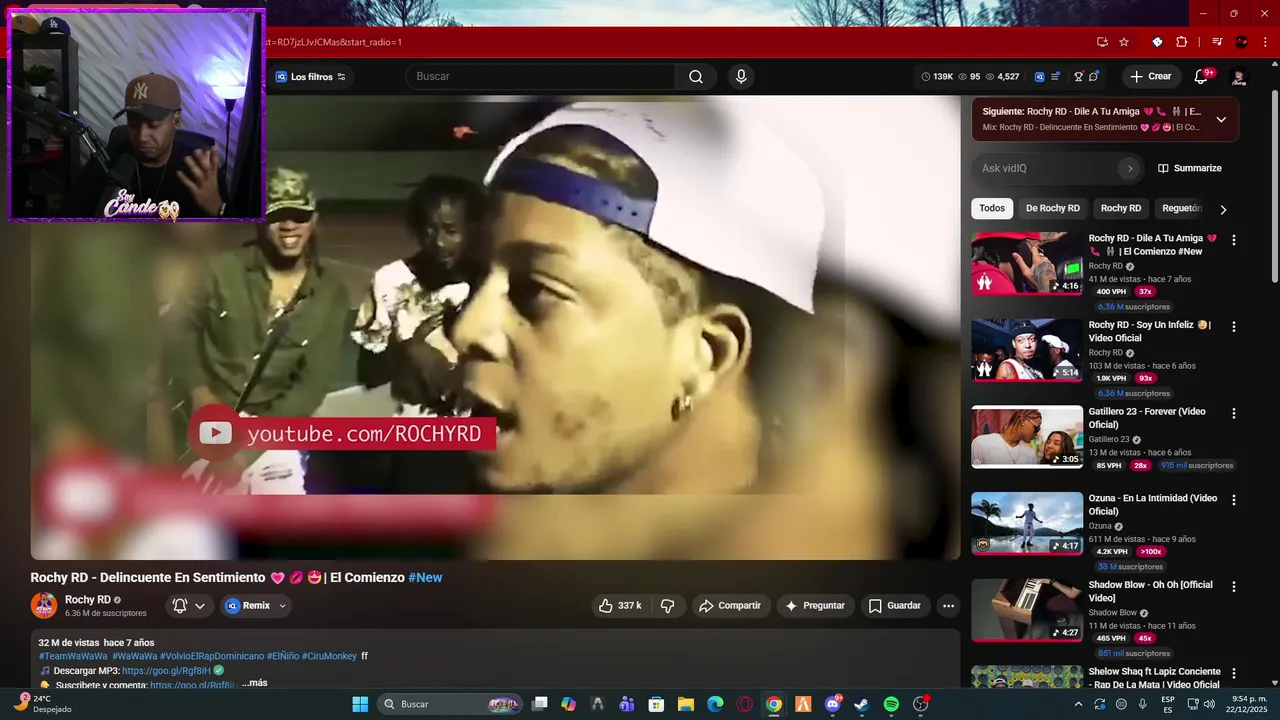Open Dile A Tu Amiga thumbnail
1280x720 pixels.
click(1027, 263)
